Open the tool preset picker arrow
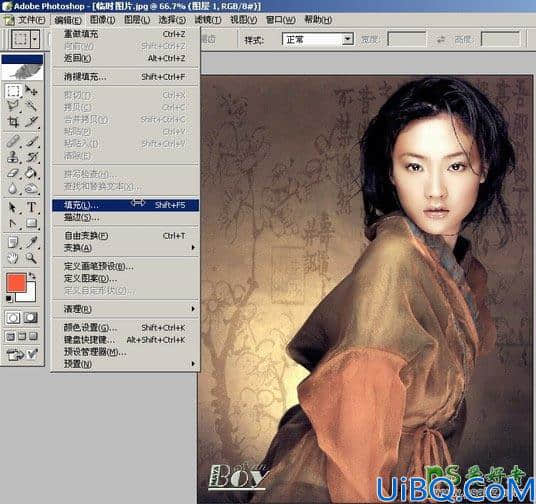 click(35, 39)
